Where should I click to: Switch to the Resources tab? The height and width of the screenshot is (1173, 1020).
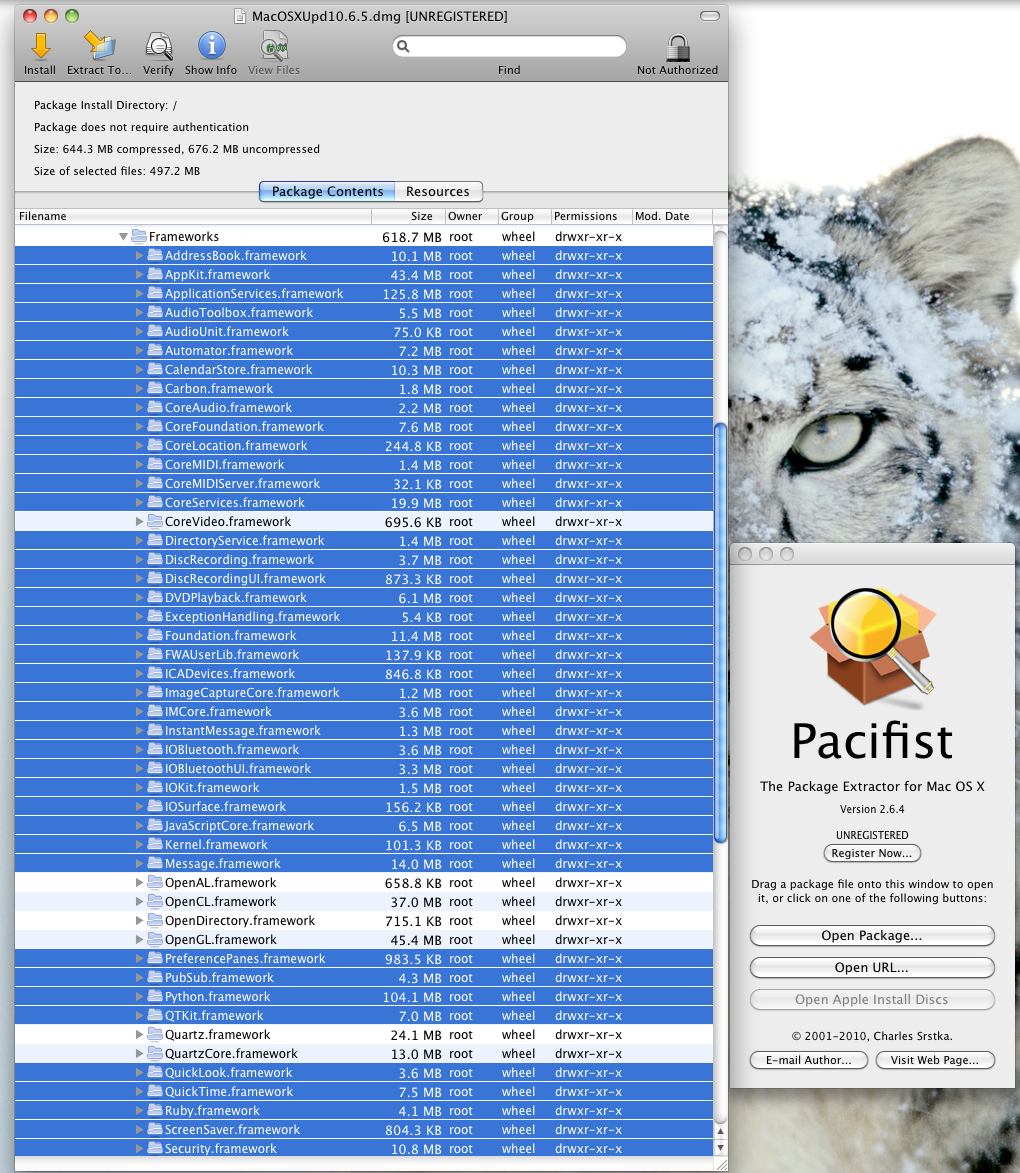(438, 192)
